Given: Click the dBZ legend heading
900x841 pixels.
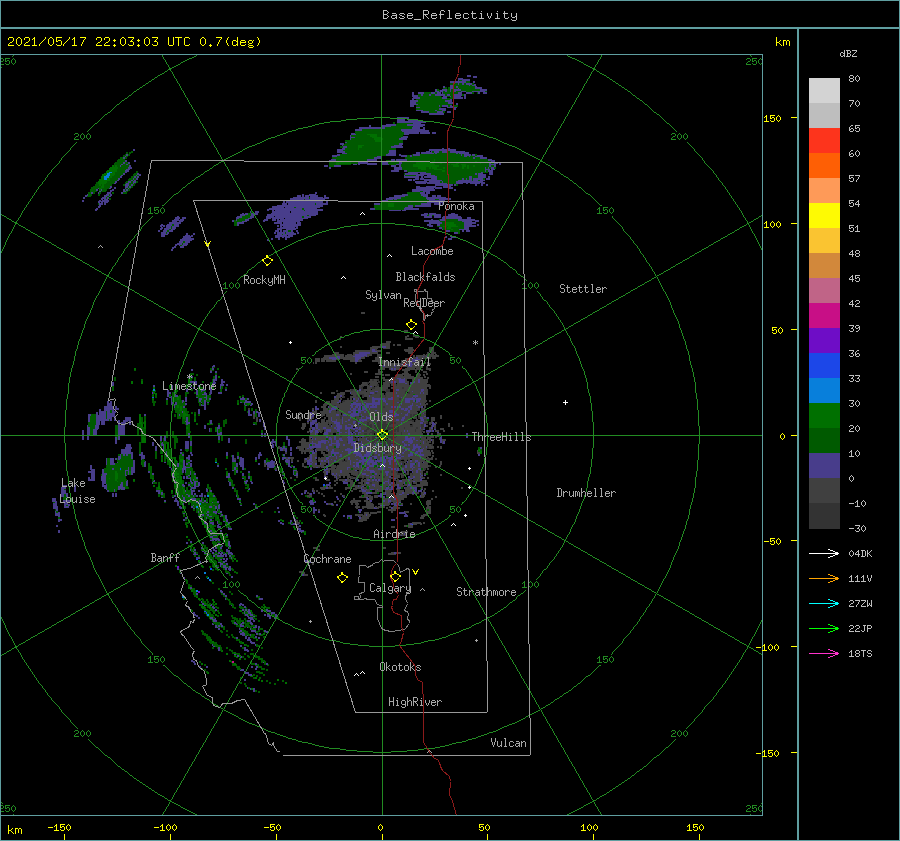Looking at the screenshot, I should [x=848, y=54].
